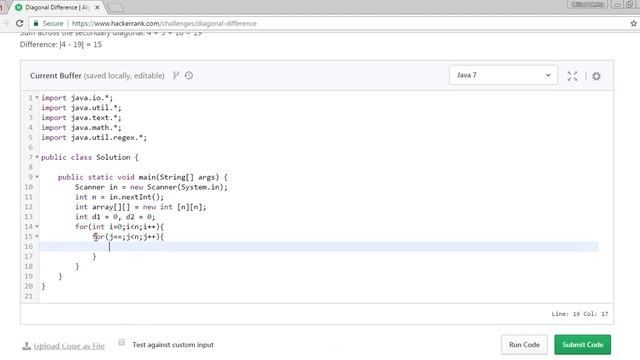Reload the page with the refresh icon
This screenshot has height=360, width=640.
[19, 23]
